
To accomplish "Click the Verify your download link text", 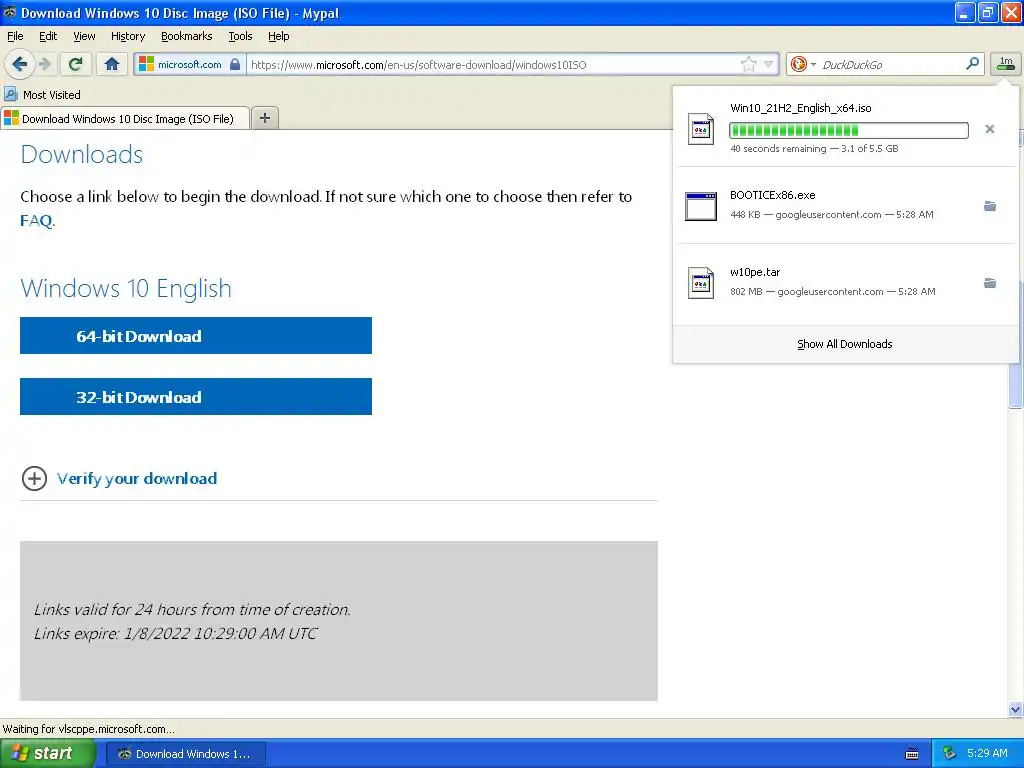I will click(x=136, y=479).
